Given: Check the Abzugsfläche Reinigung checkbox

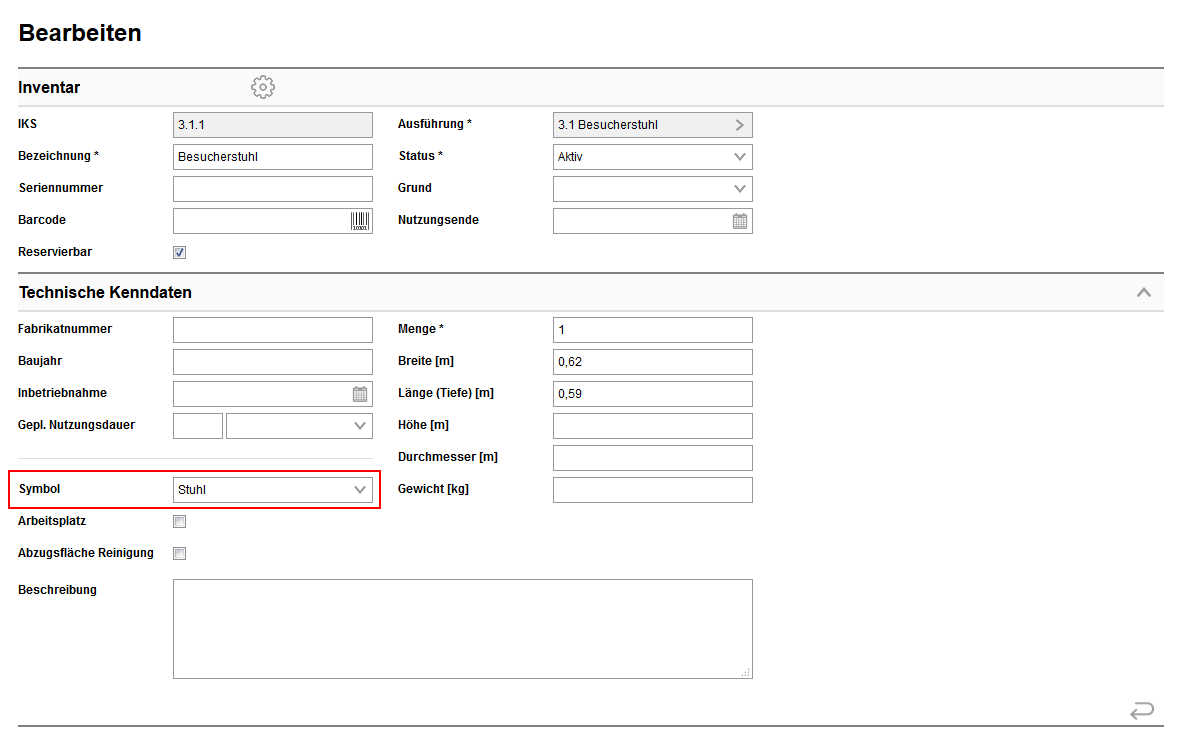Looking at the screenshot, I should pos(180,553).
